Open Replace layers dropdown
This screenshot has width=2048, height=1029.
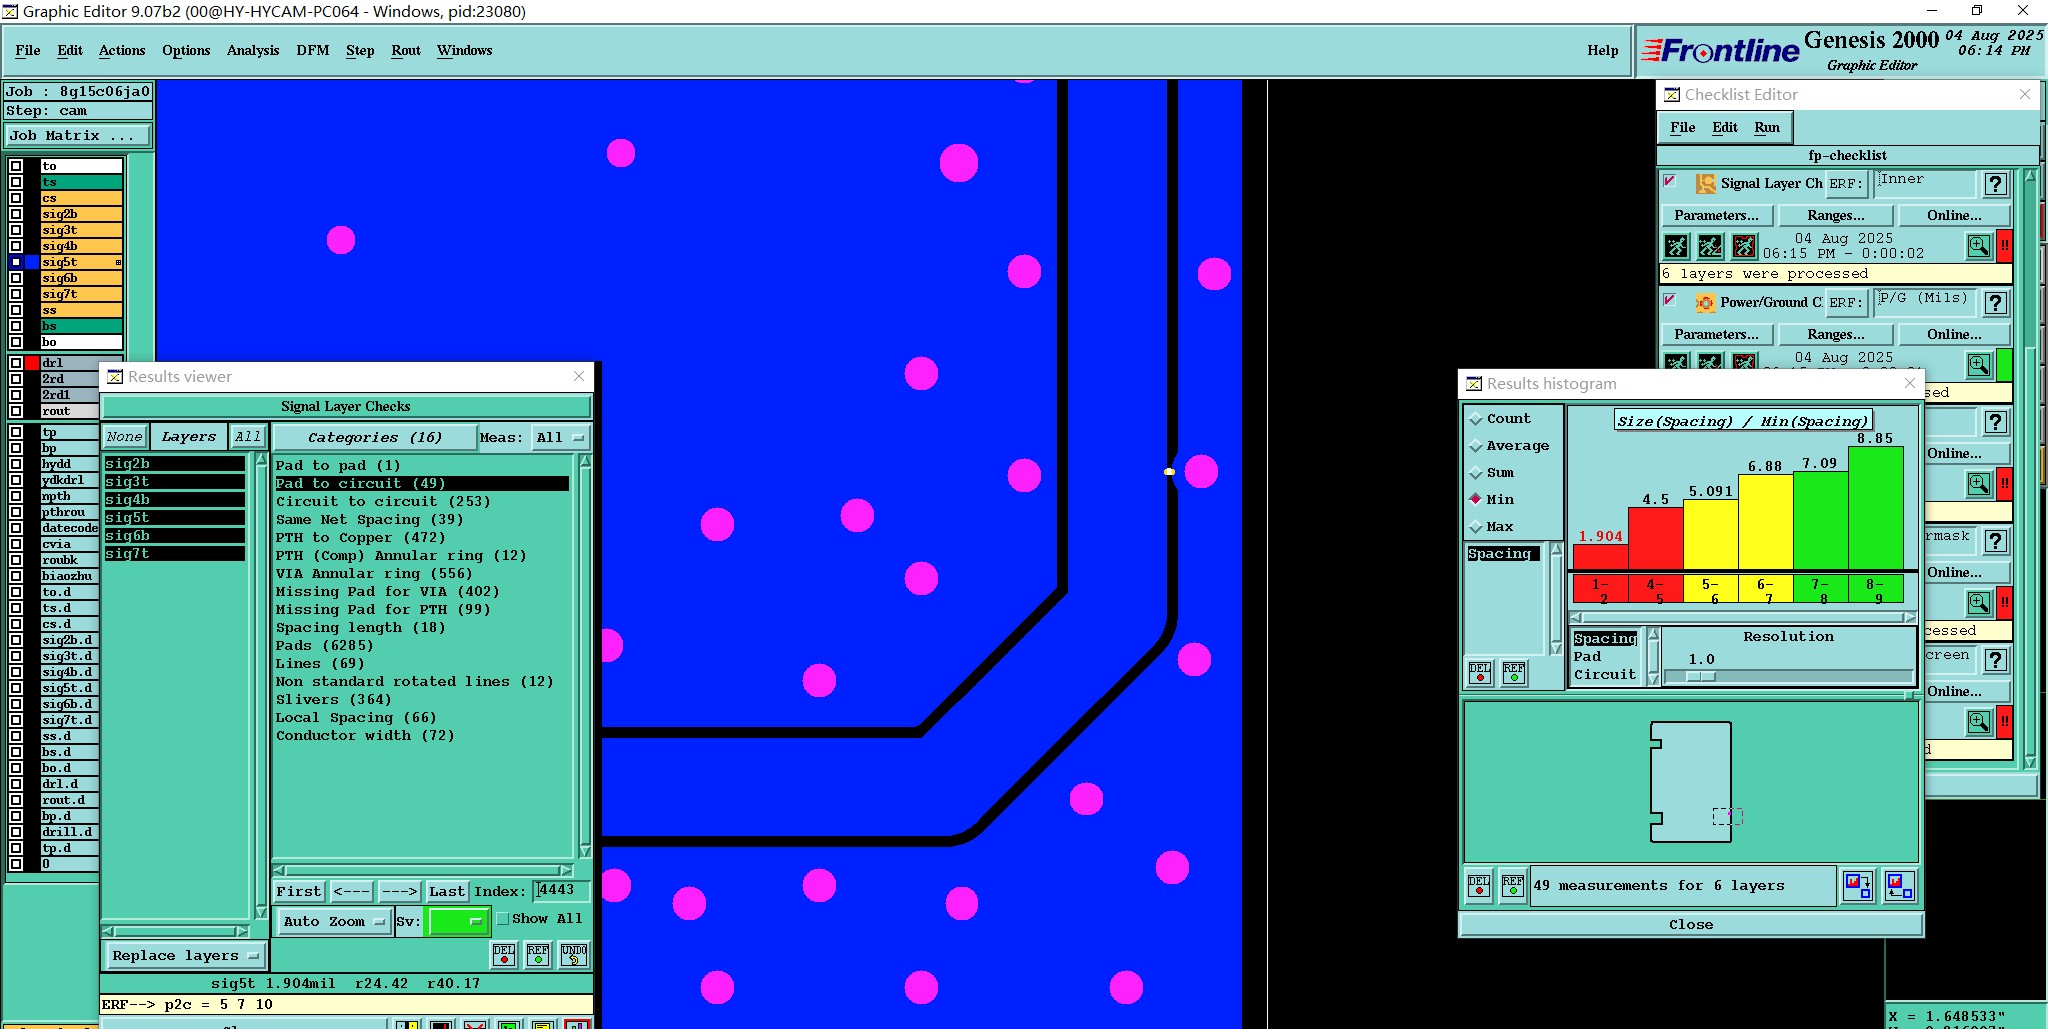click(185, 956)
